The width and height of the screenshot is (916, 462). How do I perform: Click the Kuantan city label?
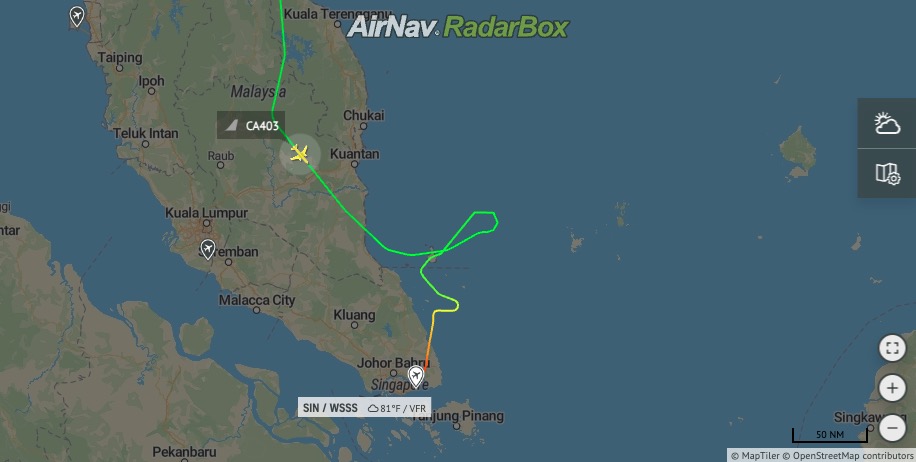[355, 154]
